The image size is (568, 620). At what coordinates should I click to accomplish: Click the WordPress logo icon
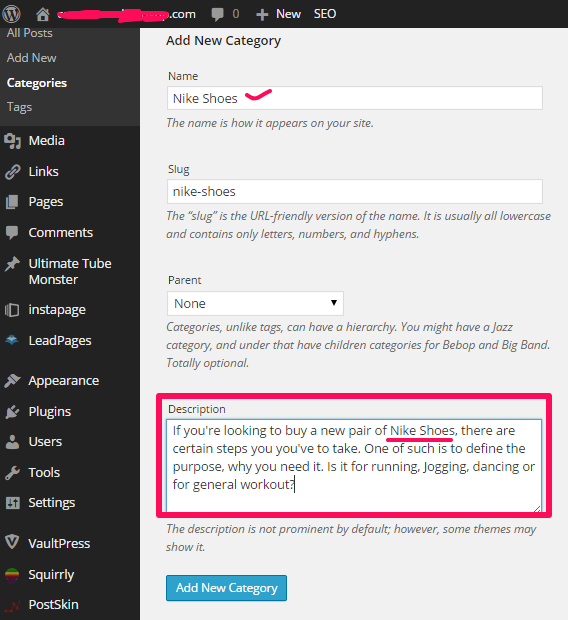11,14
